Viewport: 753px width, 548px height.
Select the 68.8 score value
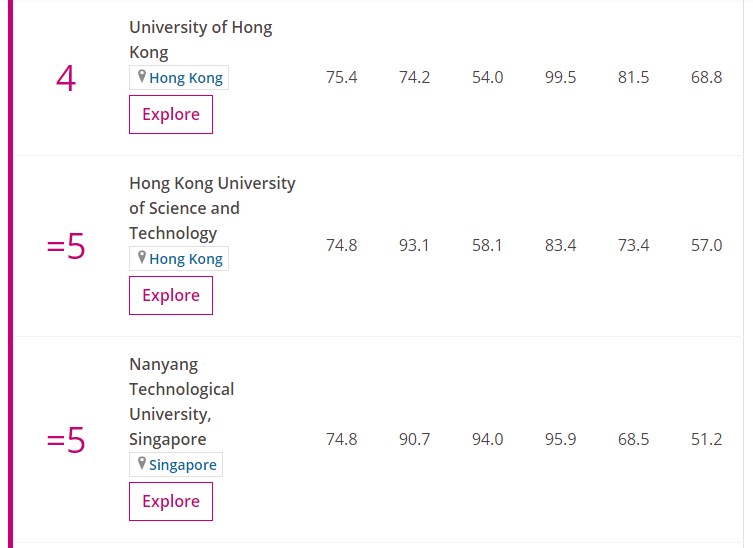(x=706, y=78)
